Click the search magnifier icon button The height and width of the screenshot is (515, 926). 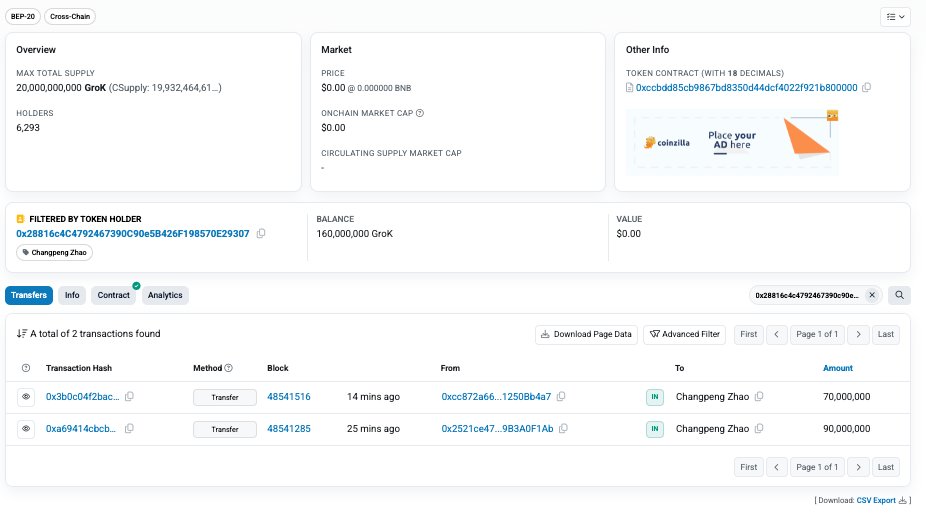(x=899, y=295)
